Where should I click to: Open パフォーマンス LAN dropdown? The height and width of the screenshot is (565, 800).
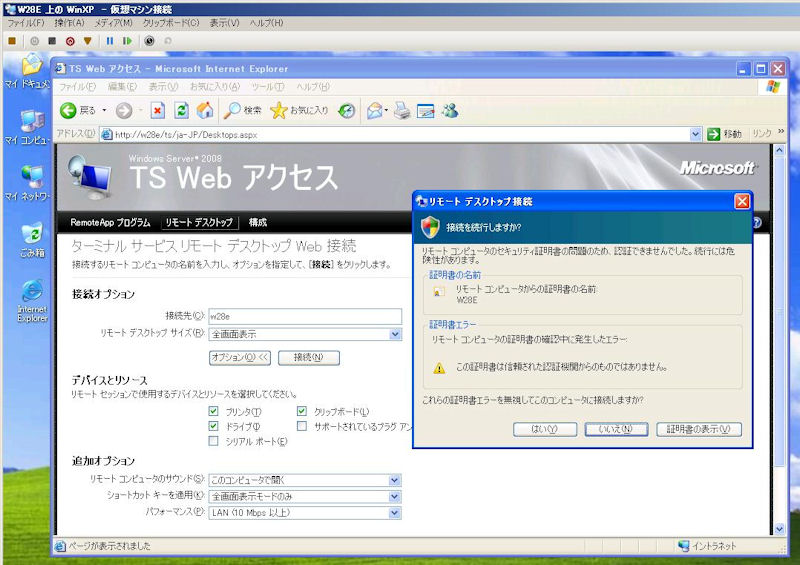click(395, 512)
